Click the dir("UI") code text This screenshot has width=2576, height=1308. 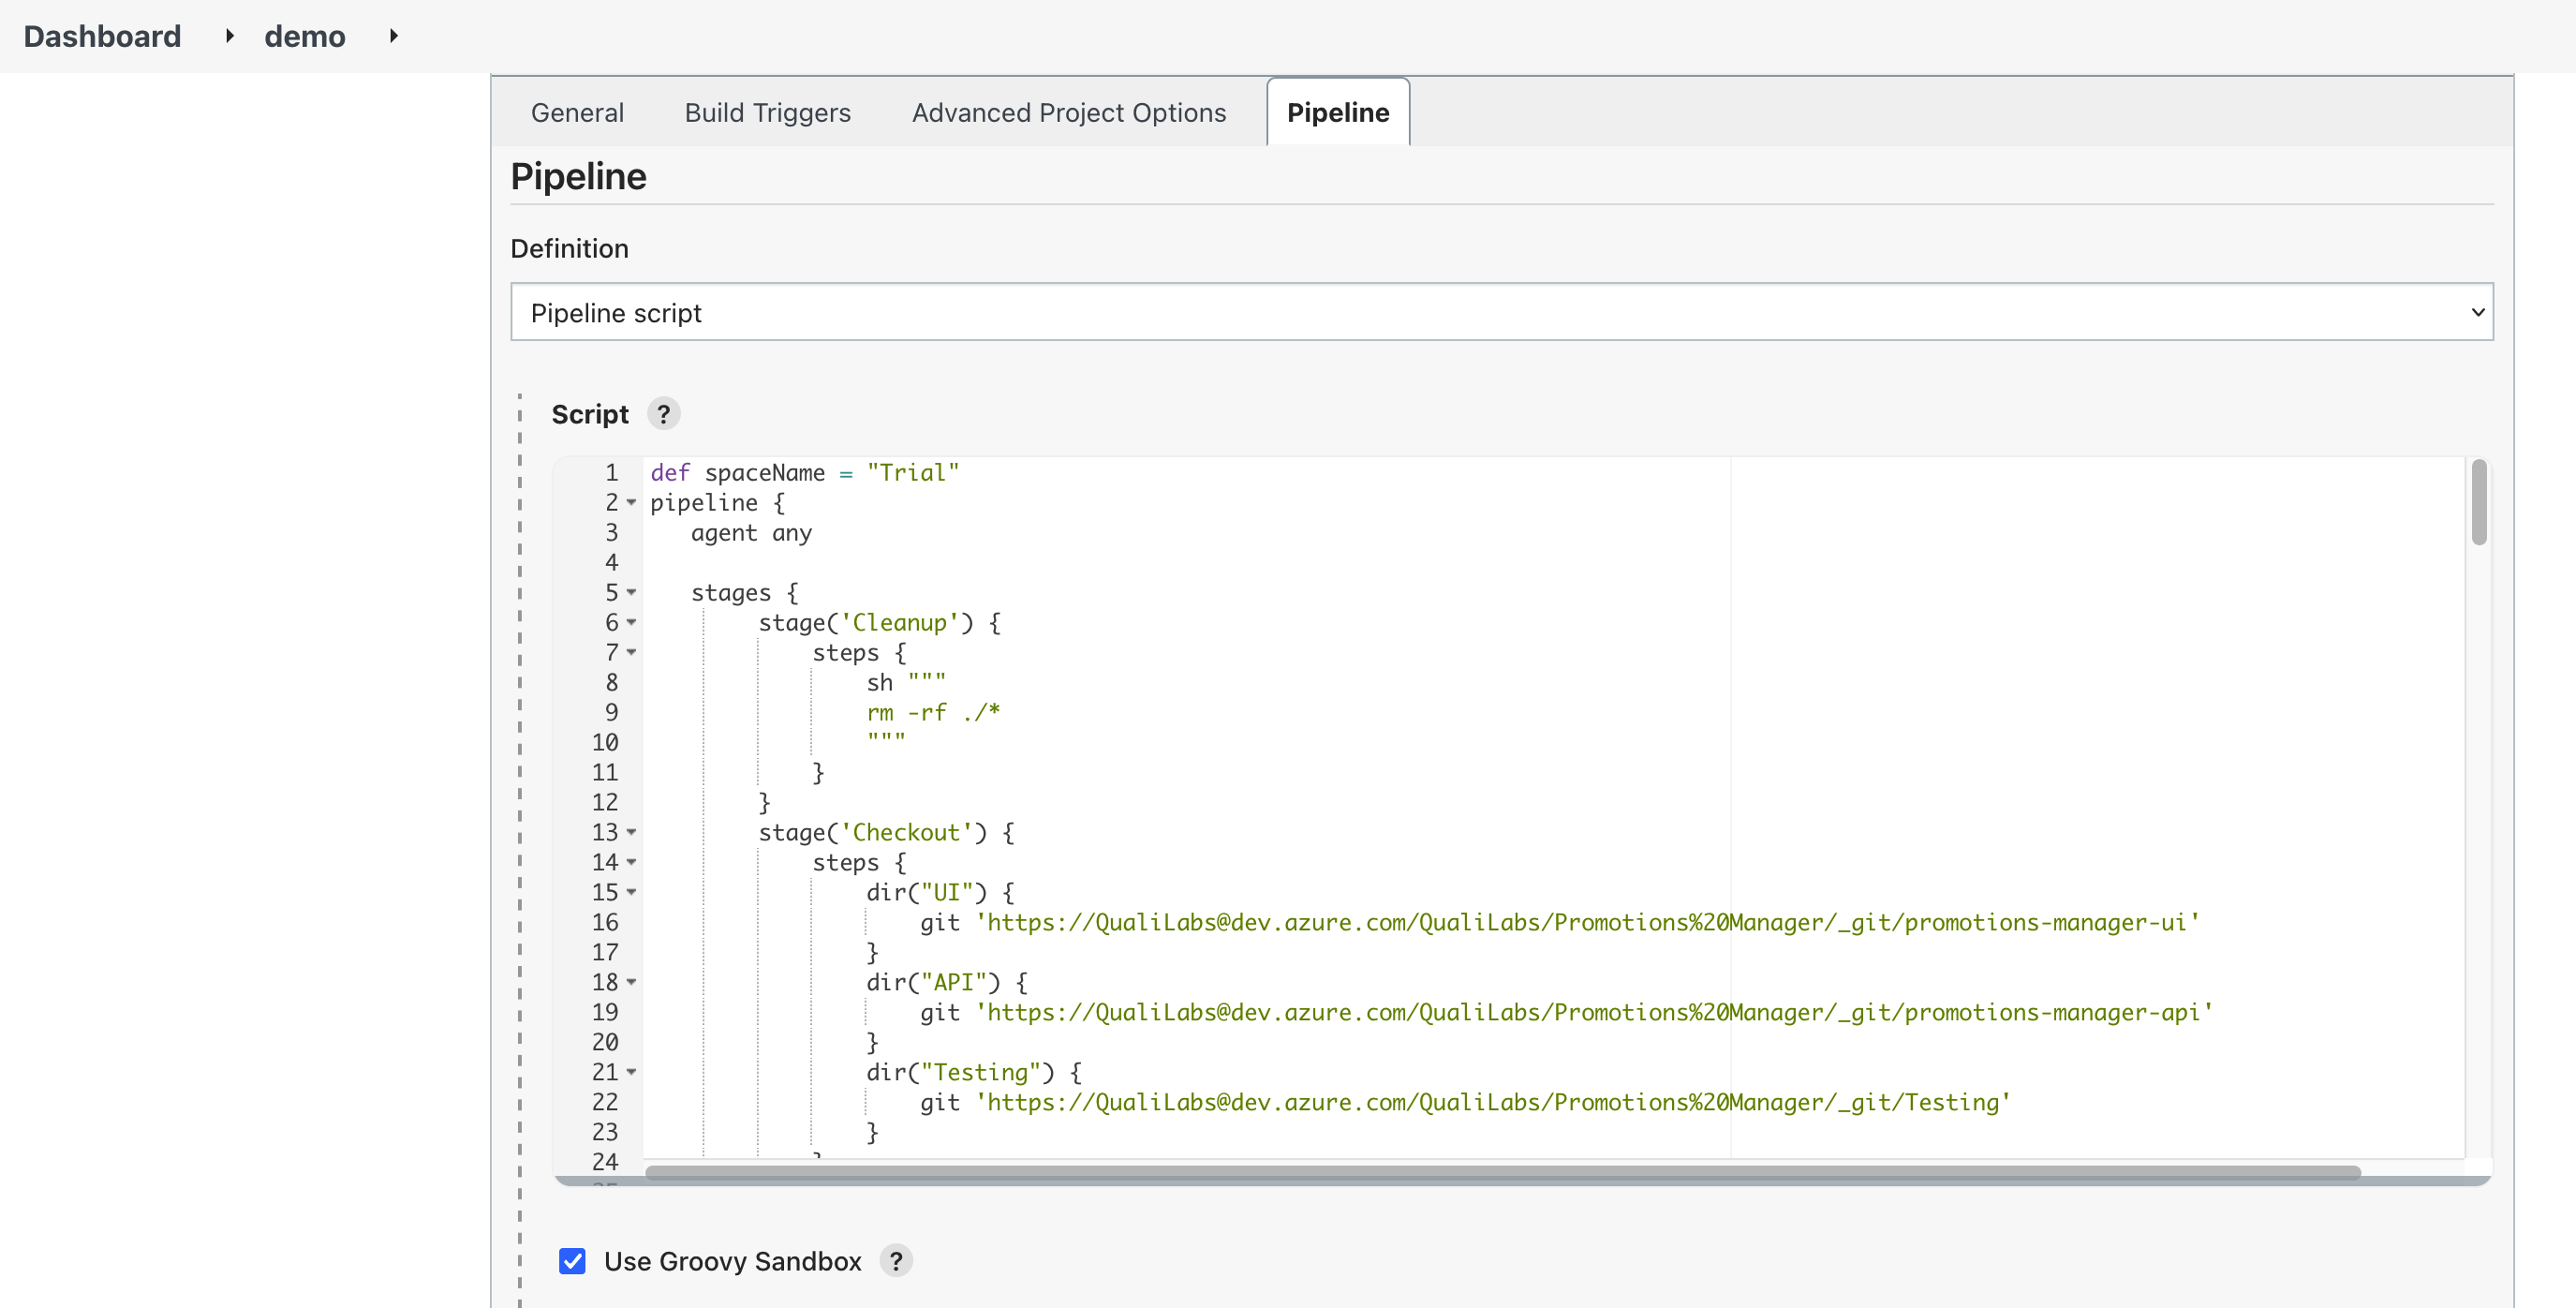coord(940,892)
